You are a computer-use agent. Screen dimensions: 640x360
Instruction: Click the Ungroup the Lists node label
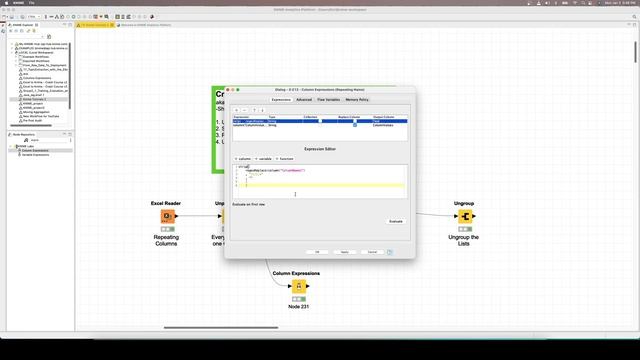[464, 240]
